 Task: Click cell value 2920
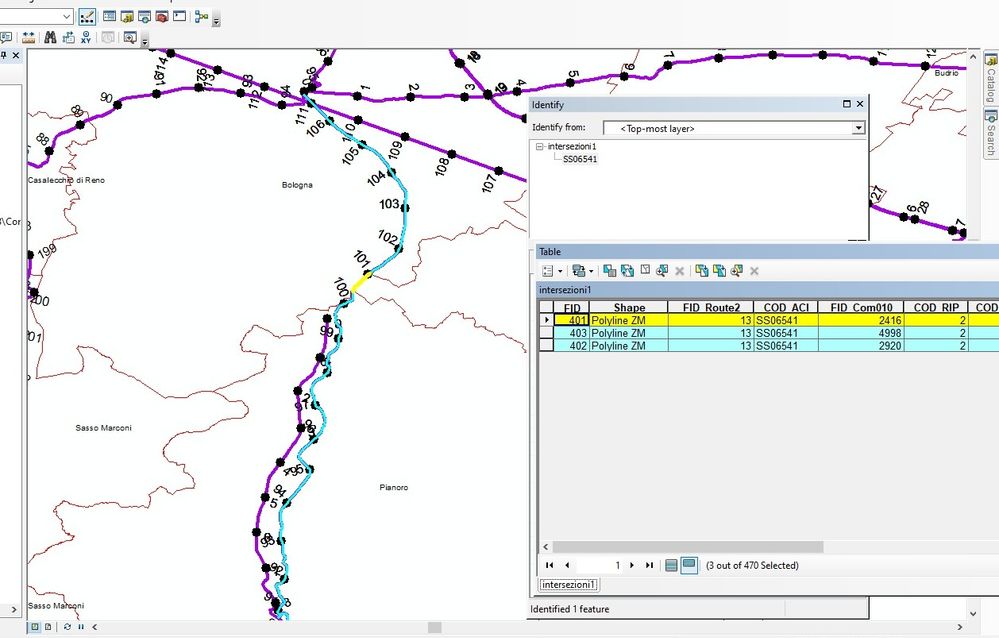861,345
